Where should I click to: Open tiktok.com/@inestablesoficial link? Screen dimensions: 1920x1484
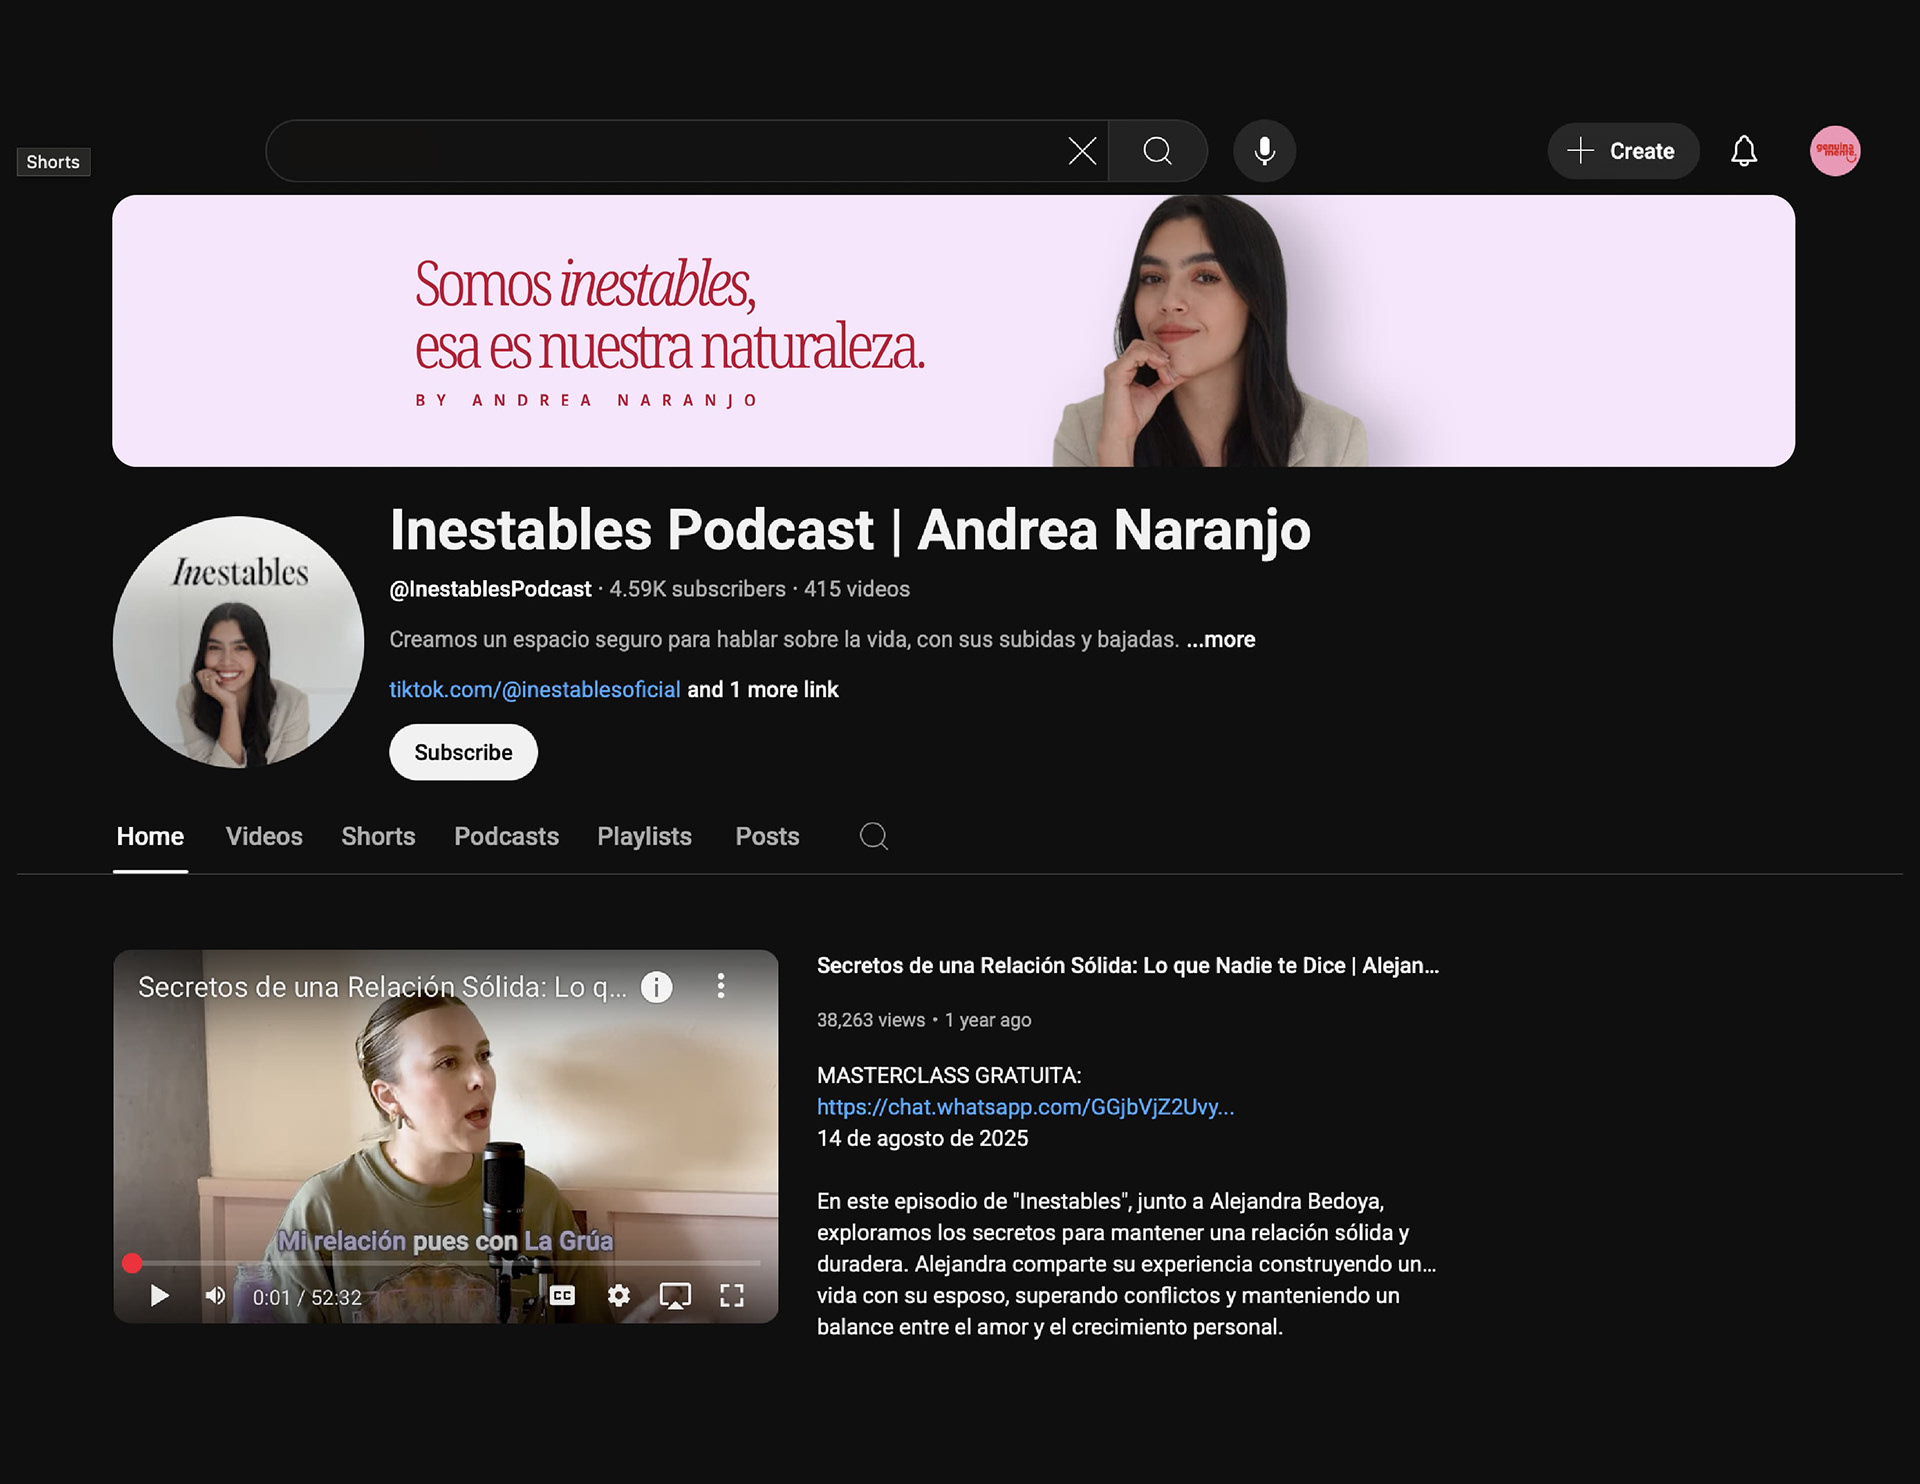[x=534, y=689]
